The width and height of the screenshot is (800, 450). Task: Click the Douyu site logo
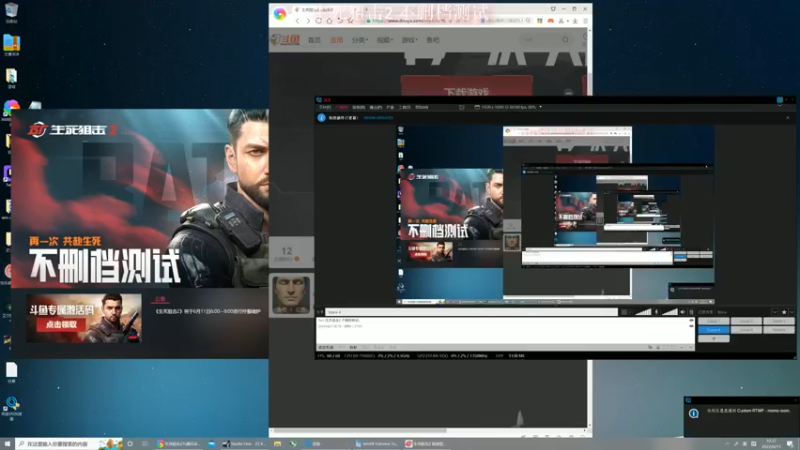(x=285, y=40)
